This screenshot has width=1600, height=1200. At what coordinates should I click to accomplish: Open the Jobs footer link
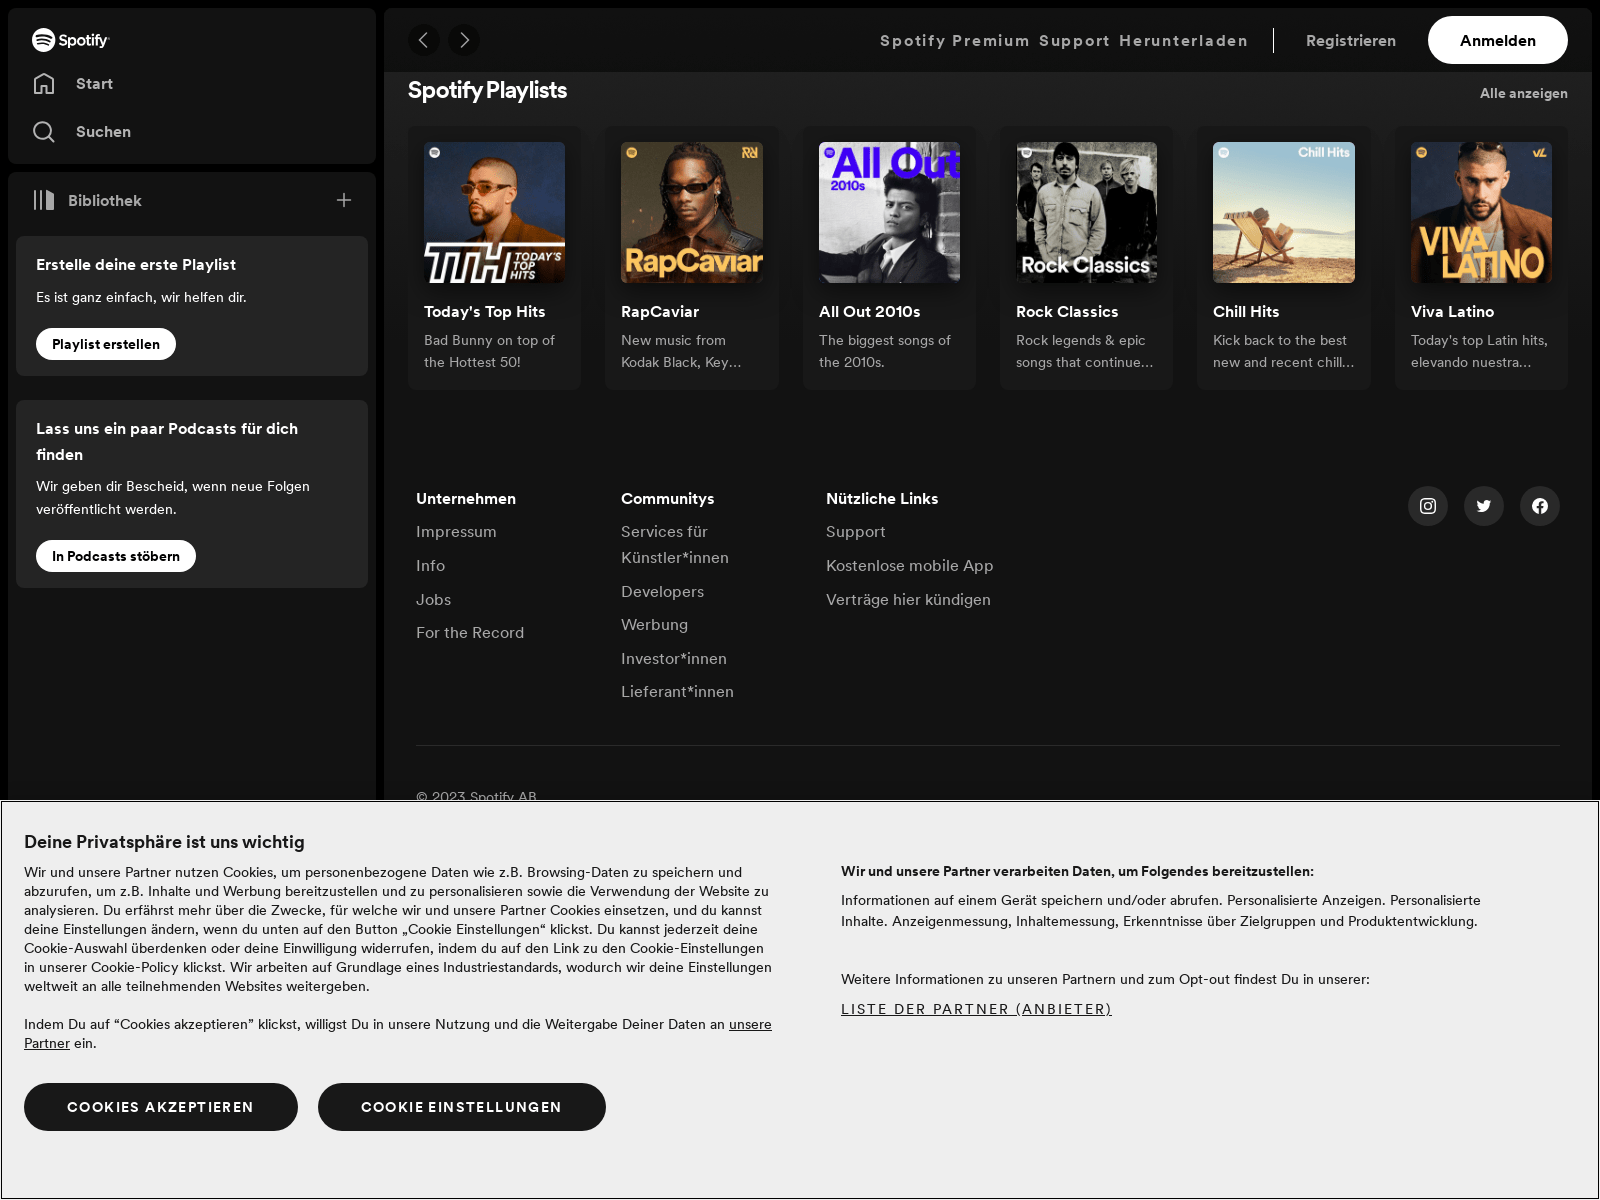tap(433, 600)
